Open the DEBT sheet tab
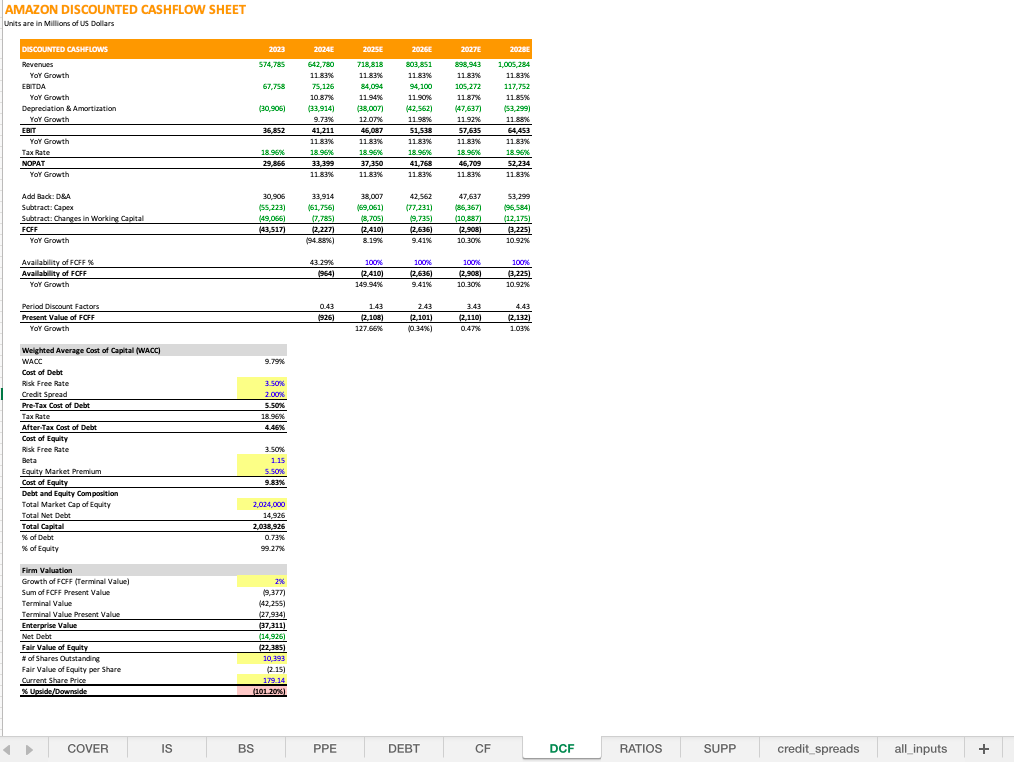The height and width of the screenshot is (762, 1014). pos(404,748)
